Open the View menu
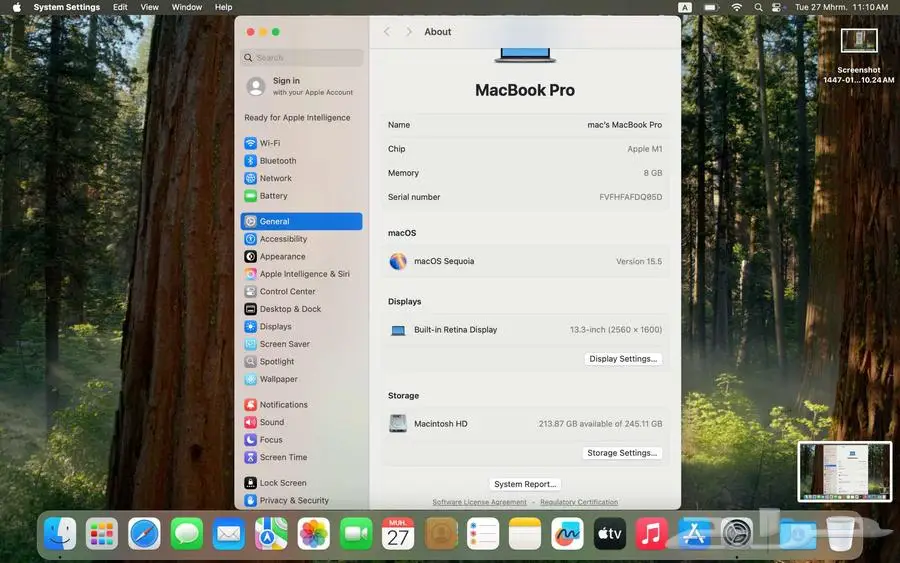The height and width of the screenshot is (563, 900). click(149, 7)
